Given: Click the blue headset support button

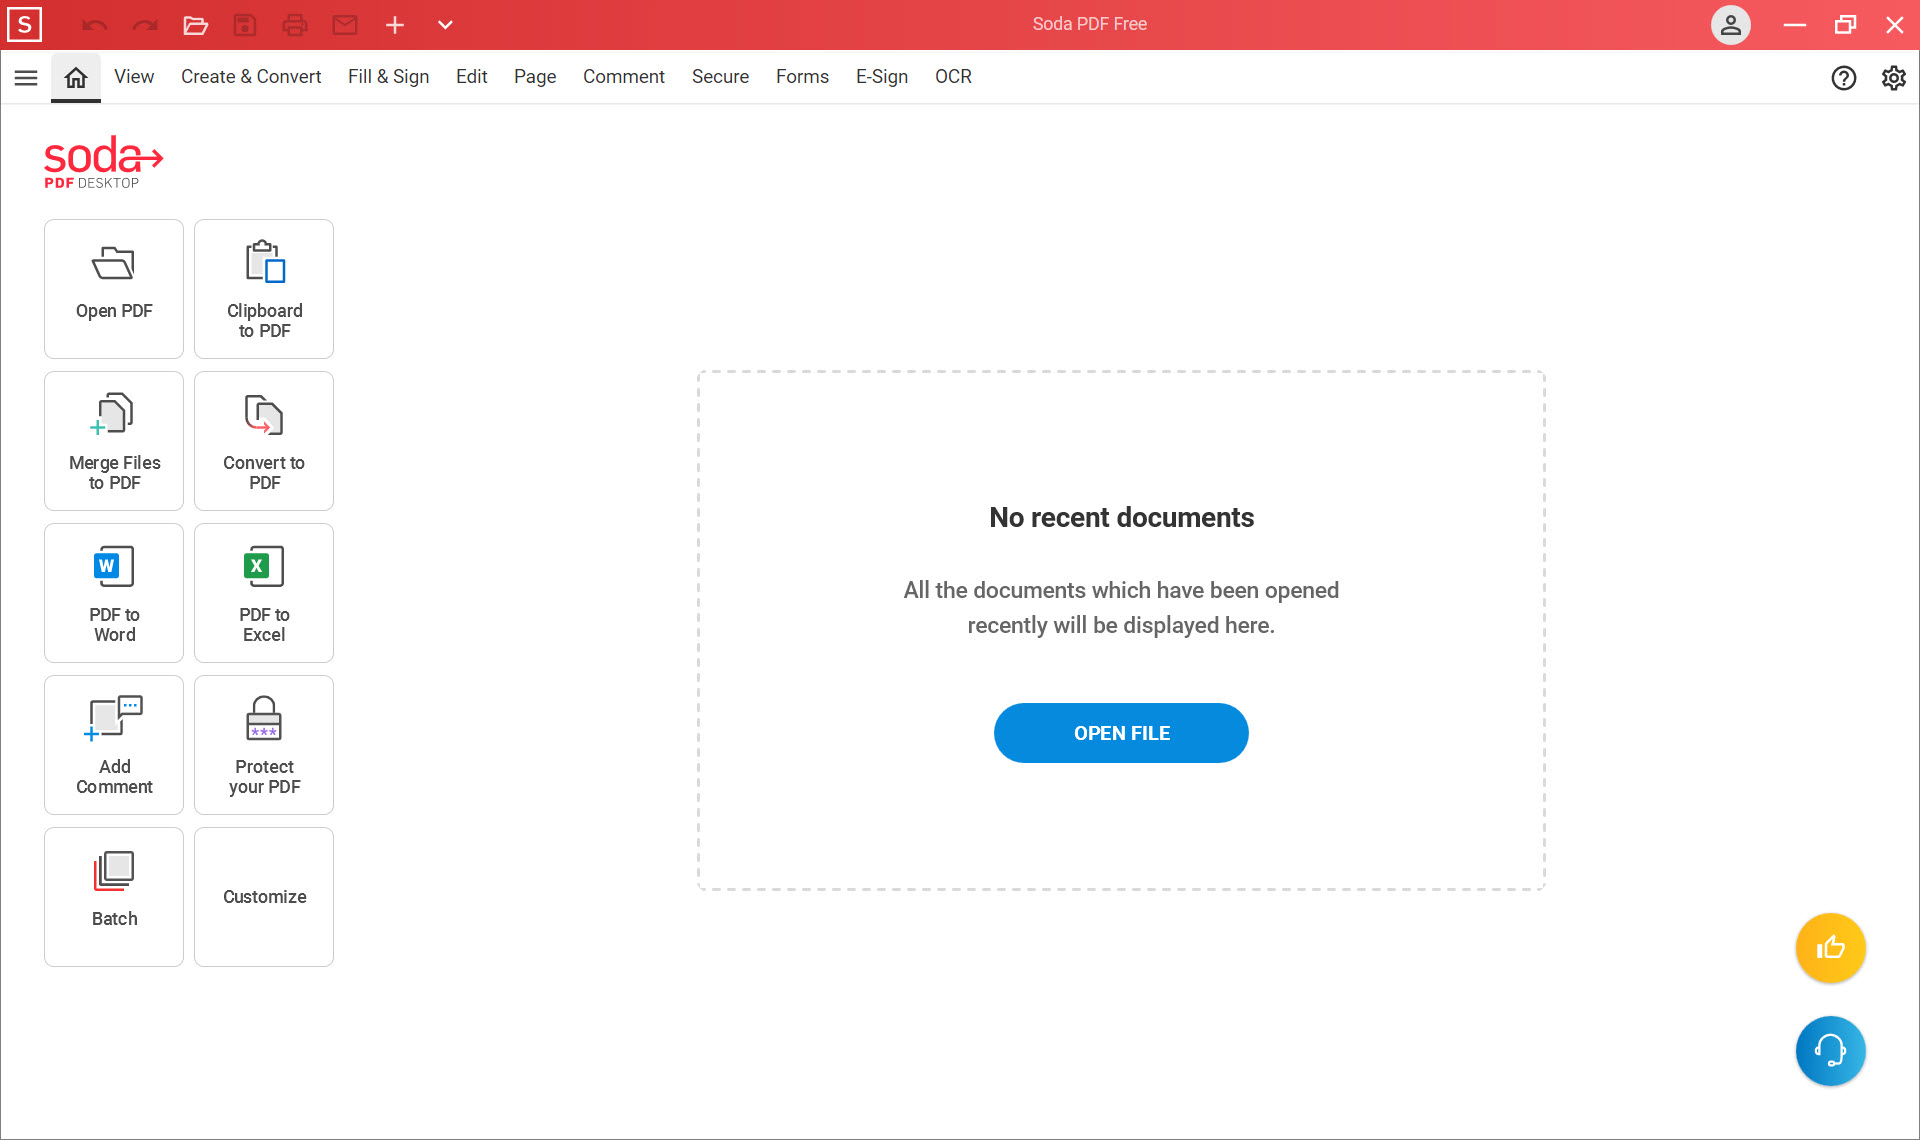Looking at the screenshot, I should [x=1830, y=1051].
